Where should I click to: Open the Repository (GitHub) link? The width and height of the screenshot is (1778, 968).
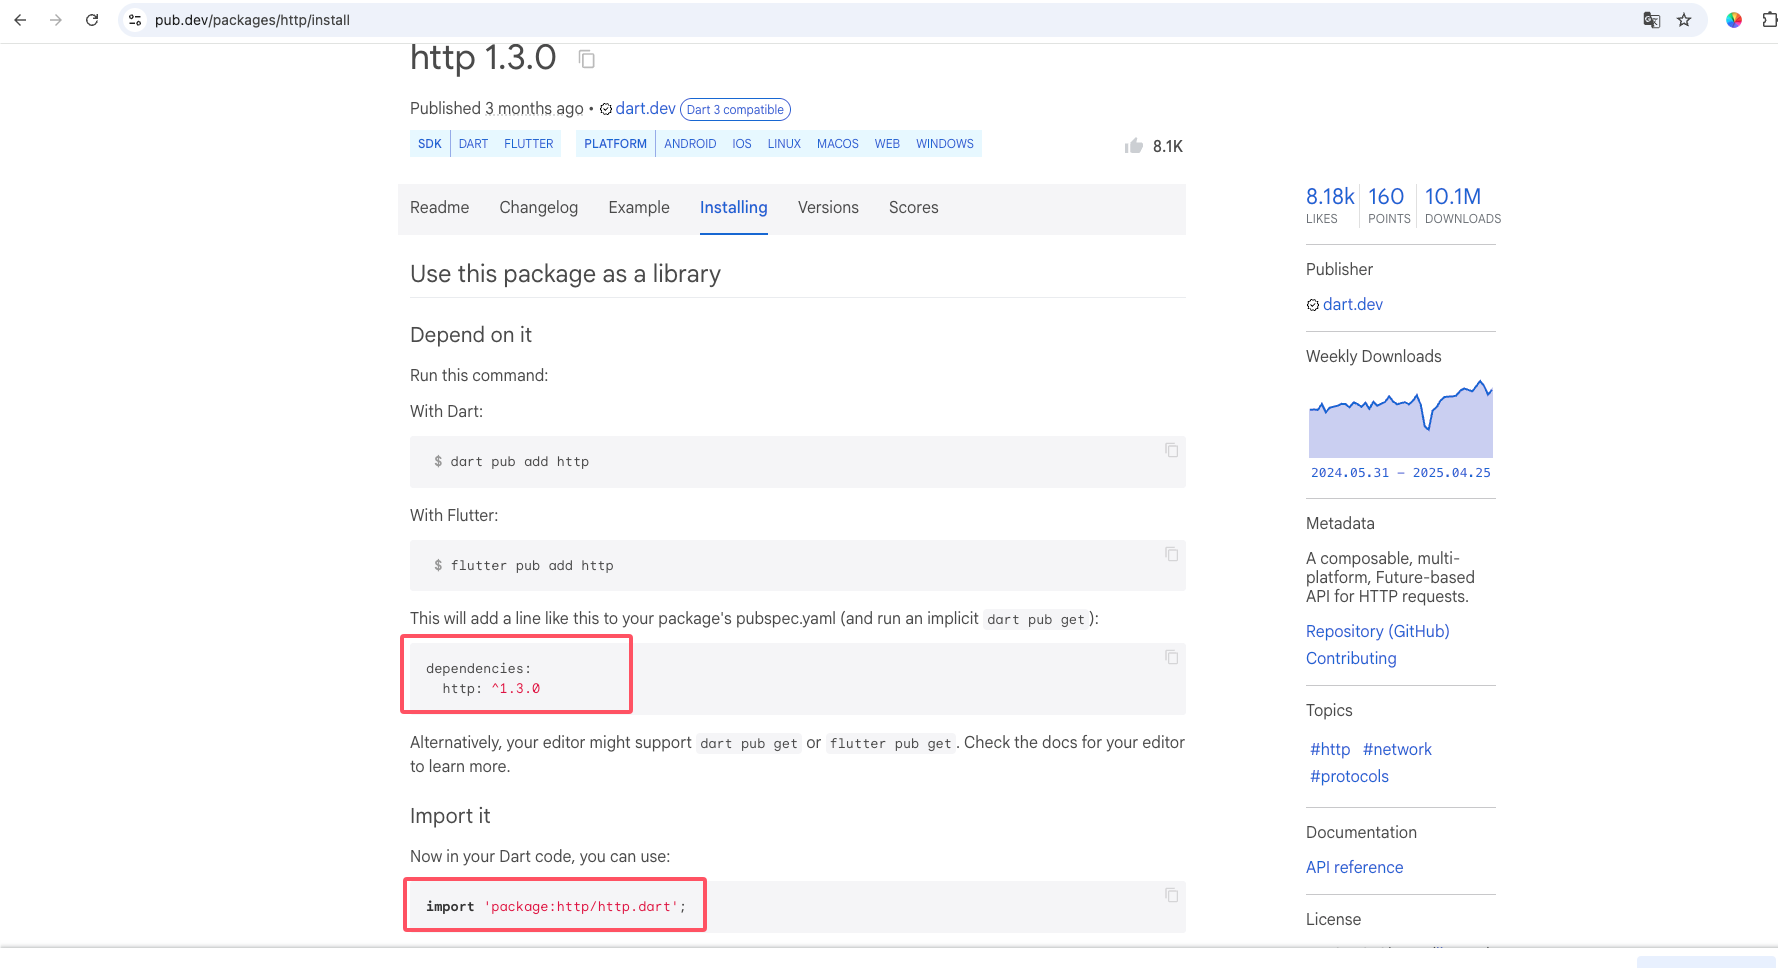(x=1377, y=631)
